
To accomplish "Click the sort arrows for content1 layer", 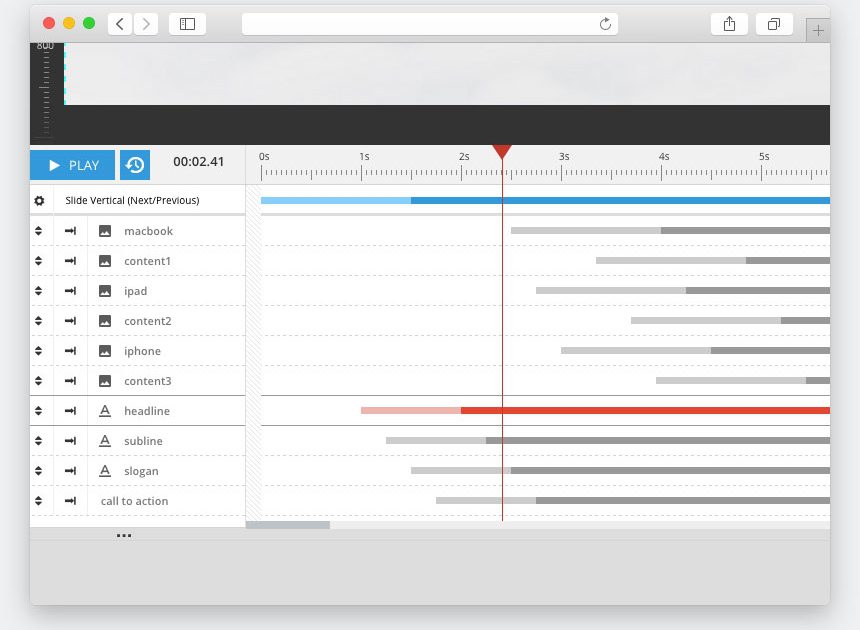I will [x=38, y=261].
